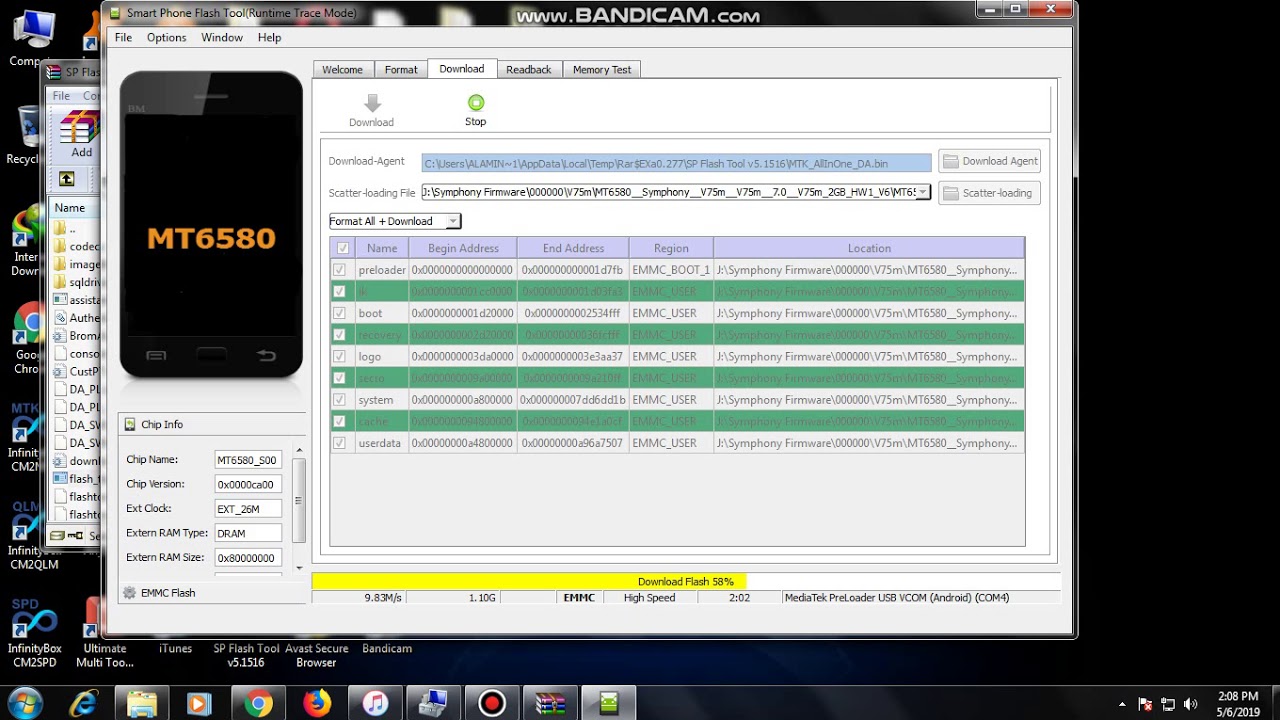Image resolution: width=1280 pixels, height=720 pixels.
Task: Switch to the Memory Test tab
Action: point(602,70)
